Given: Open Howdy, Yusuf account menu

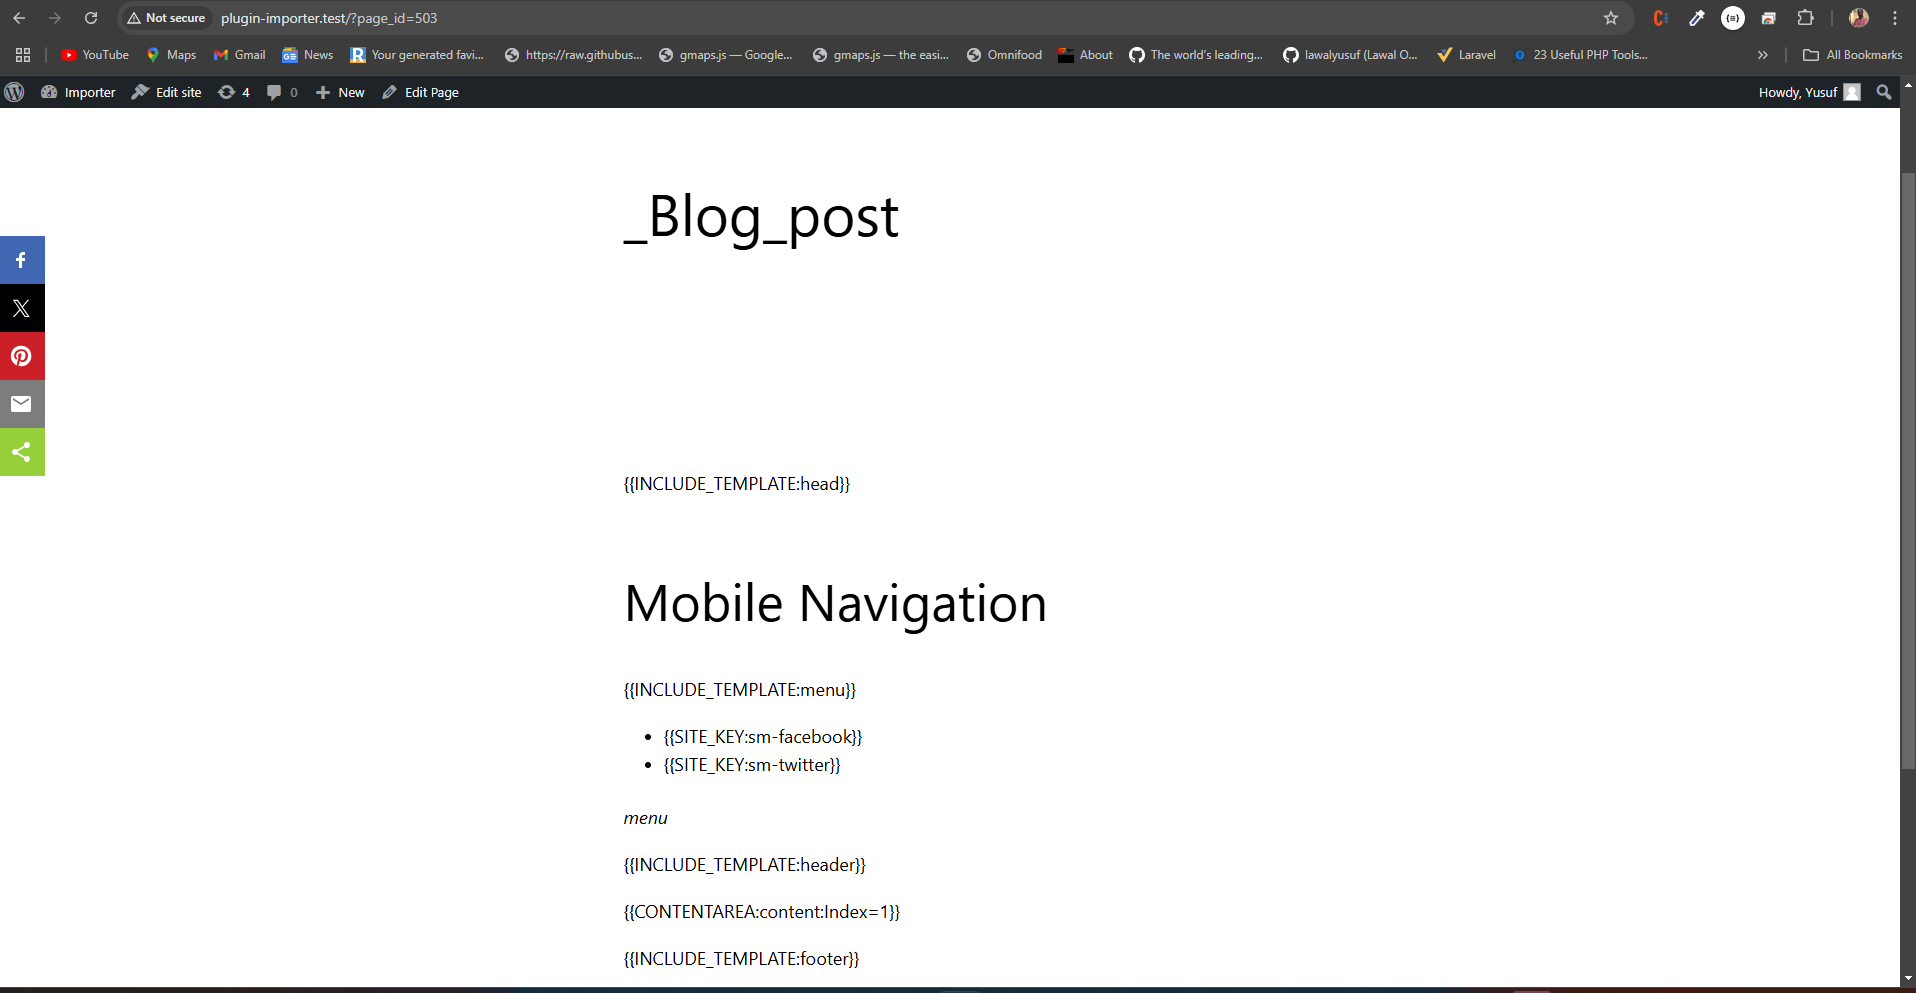Looking at the screenshot, I should [1809, 92].
